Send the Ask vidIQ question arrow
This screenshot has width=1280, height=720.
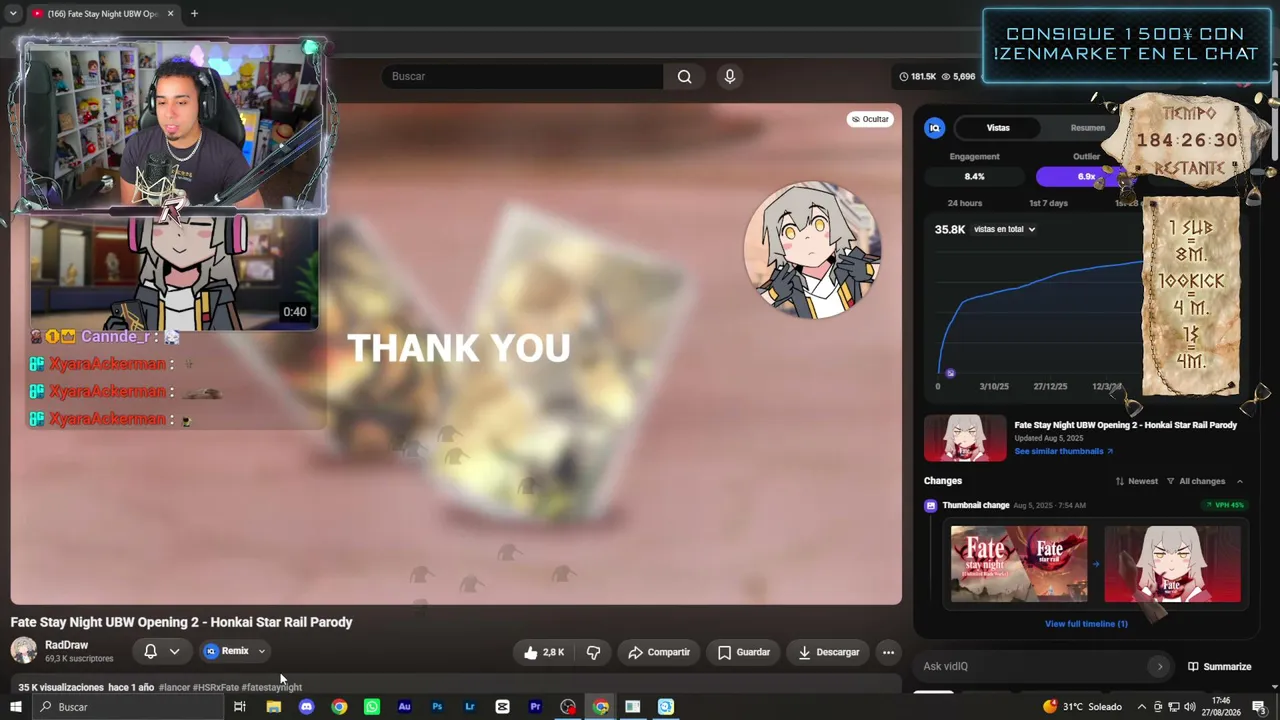click(1160, 666)
